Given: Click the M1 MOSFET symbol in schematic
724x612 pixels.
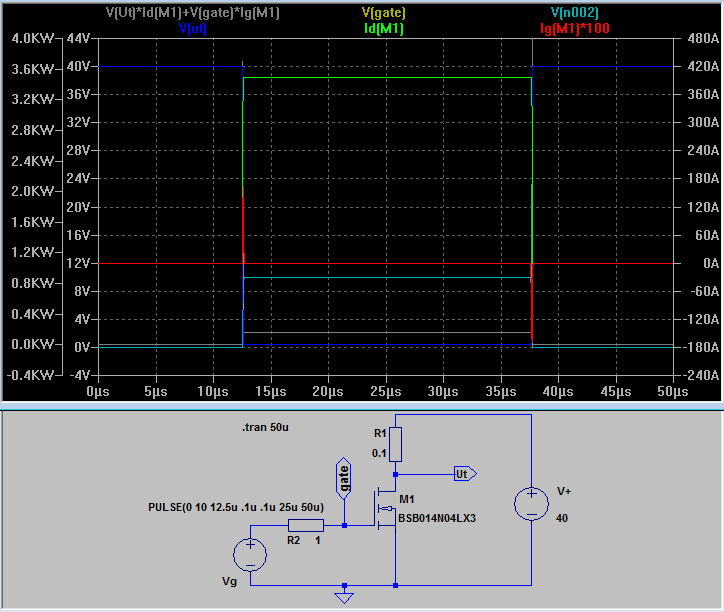Looking at the screenshot, I should pos(385,508).
